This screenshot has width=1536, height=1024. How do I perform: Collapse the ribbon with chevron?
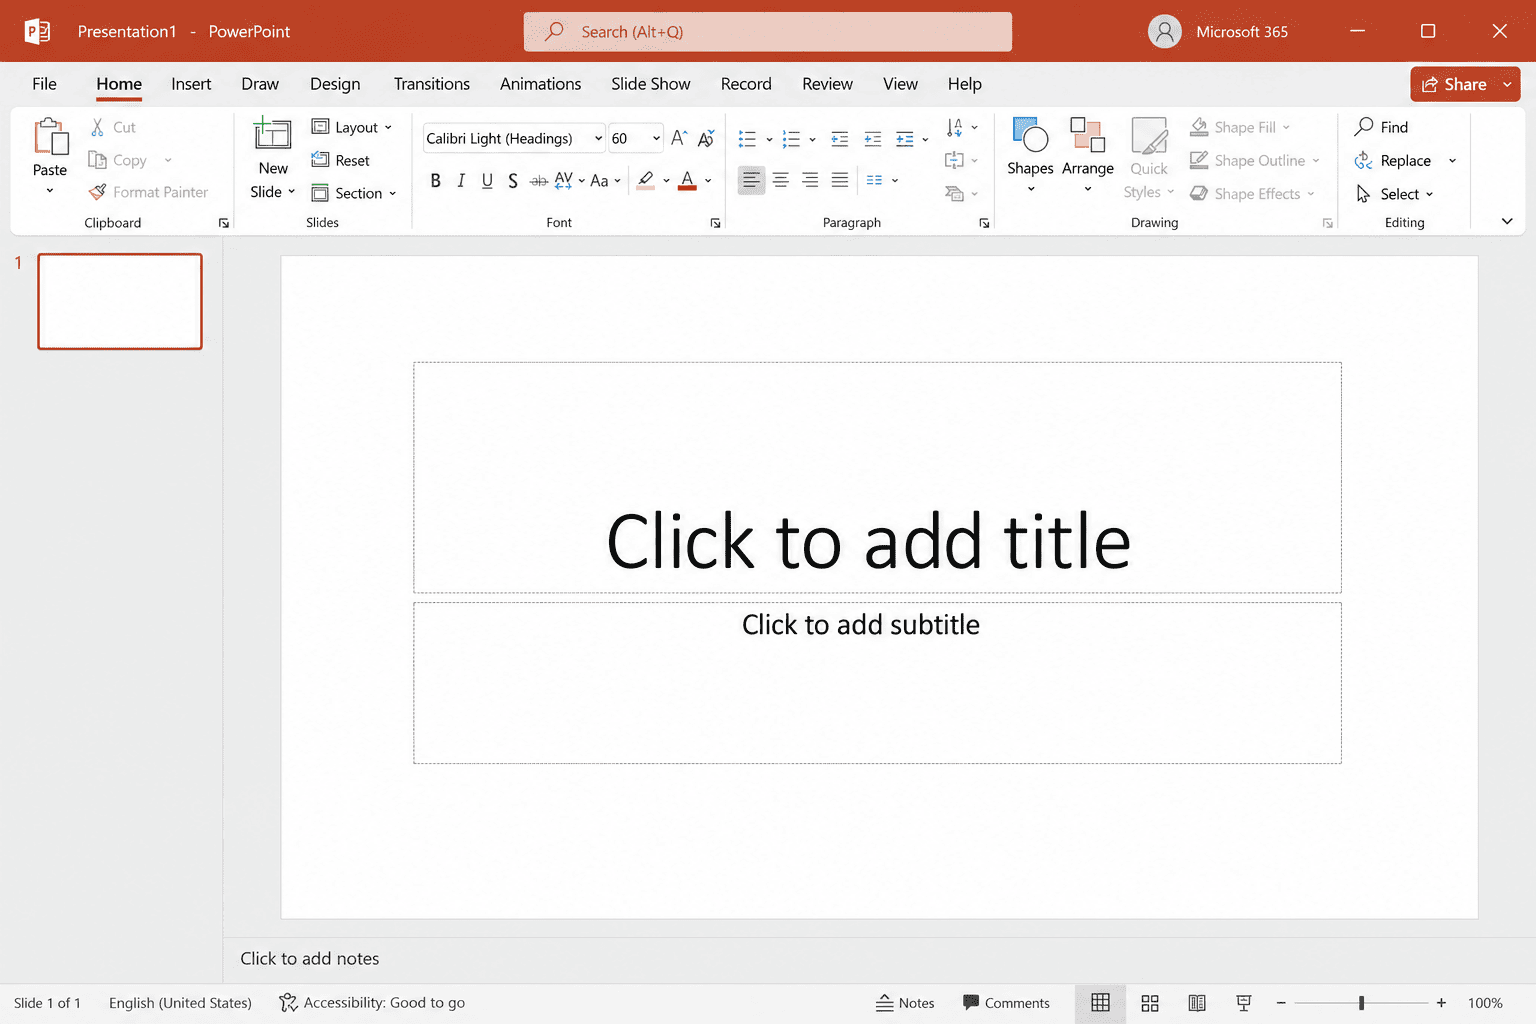pyautogui.click(x=1507, y=222)
